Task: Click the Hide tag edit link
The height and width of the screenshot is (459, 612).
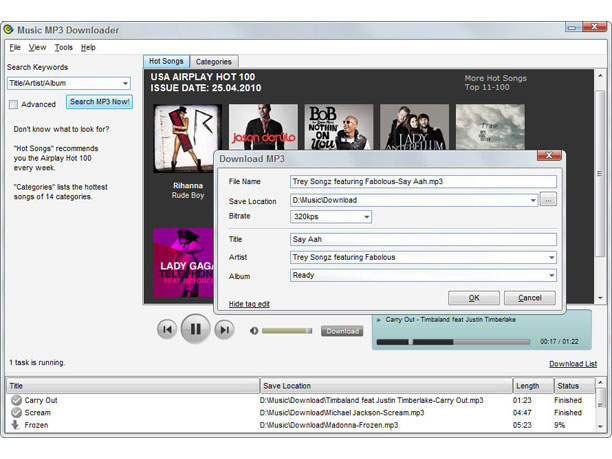Action: tap(249, 304)
